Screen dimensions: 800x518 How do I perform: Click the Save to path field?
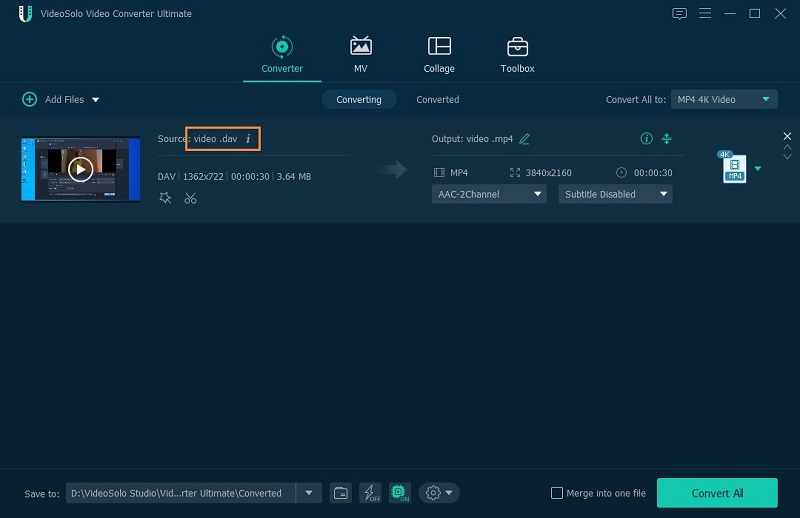click(x=181, y=493)
